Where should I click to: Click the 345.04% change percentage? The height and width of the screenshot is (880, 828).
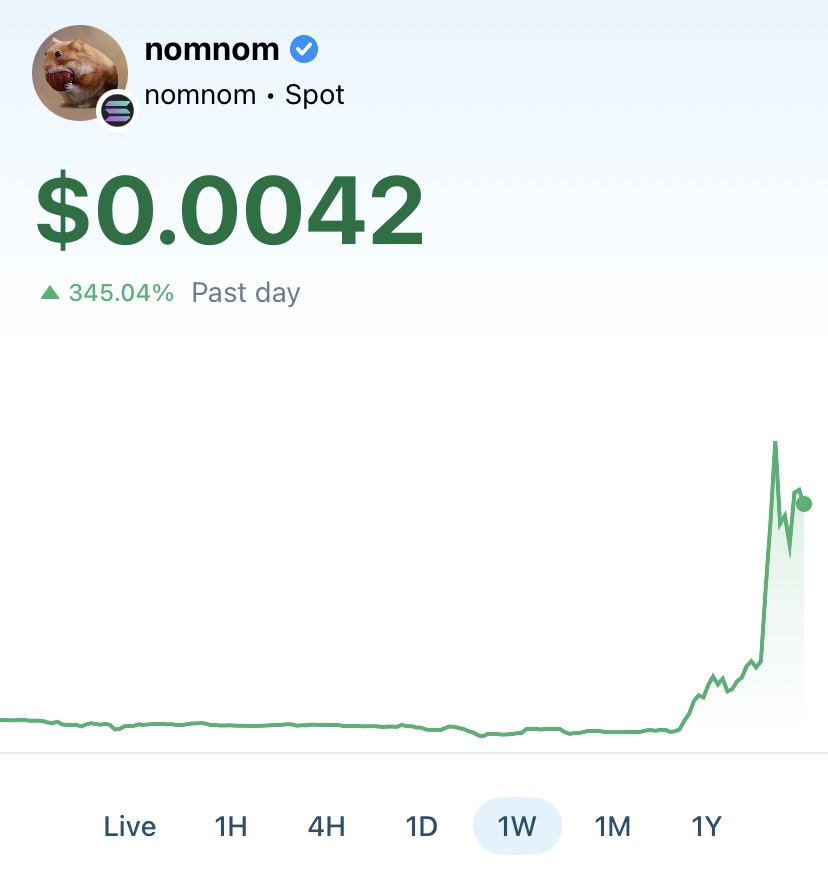pyautogui.click(x=121, y=292)
